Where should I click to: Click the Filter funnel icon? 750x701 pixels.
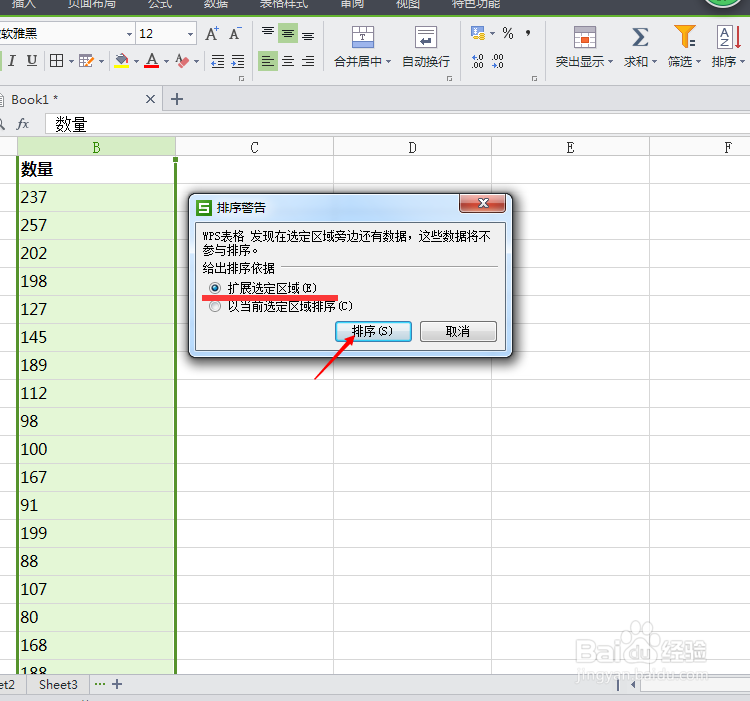pos(684,36)
